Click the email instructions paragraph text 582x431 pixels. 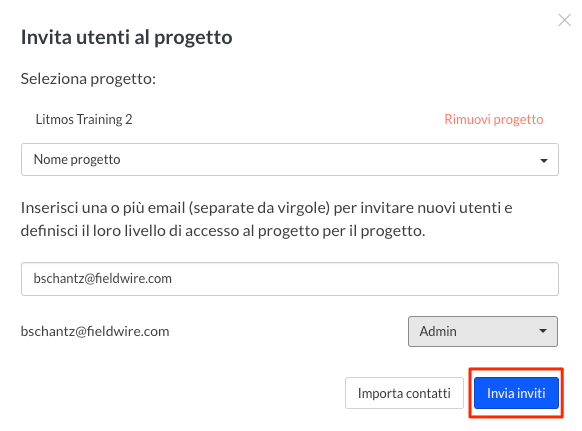(x=267, y=219)
